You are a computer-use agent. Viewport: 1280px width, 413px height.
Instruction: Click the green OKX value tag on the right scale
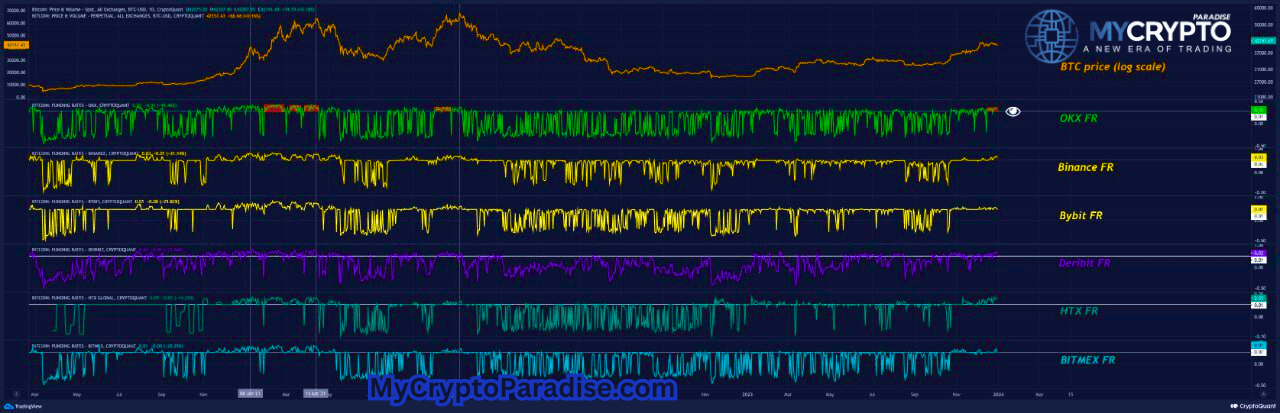click(1258, 110)
